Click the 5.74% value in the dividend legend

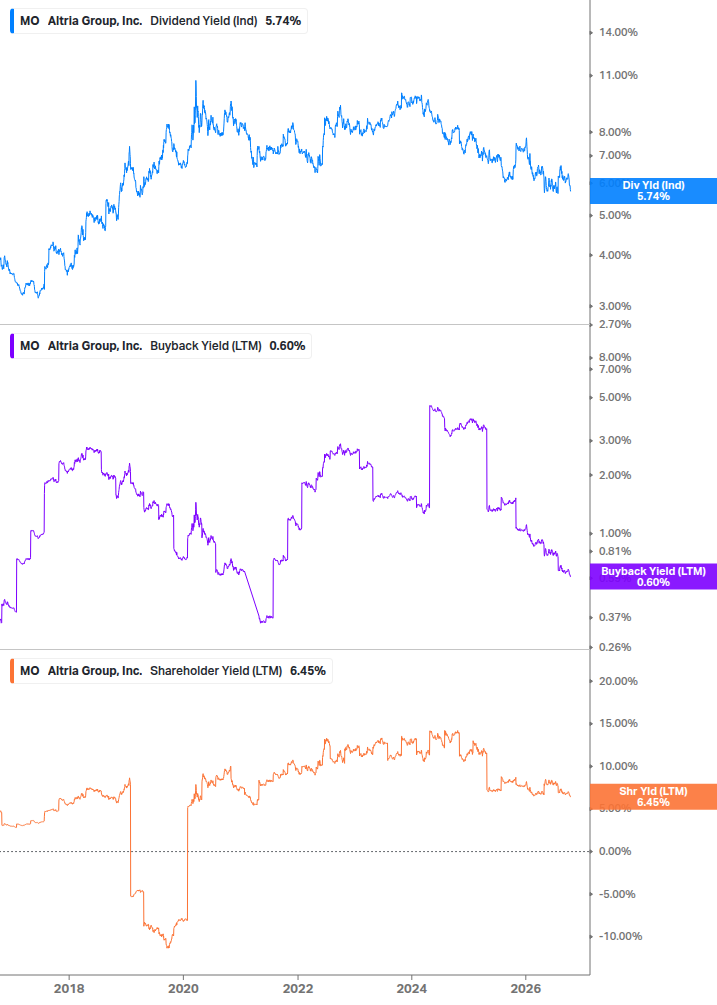[283, 21]
